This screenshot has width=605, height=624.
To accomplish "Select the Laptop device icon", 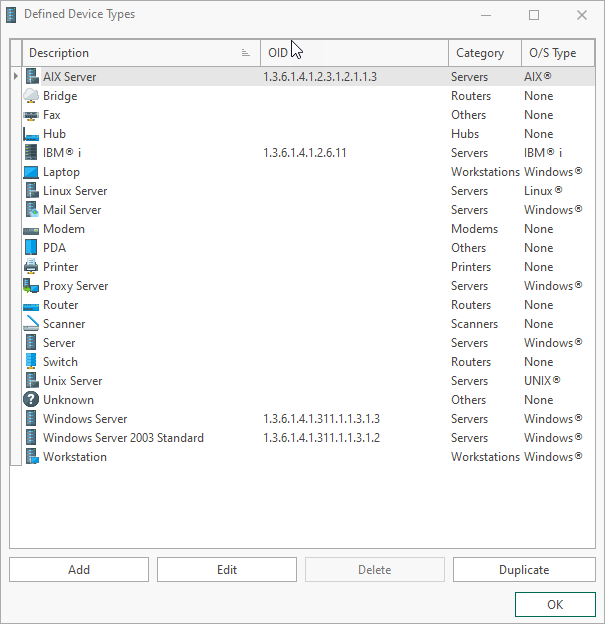I will click(x=31, y=172).
